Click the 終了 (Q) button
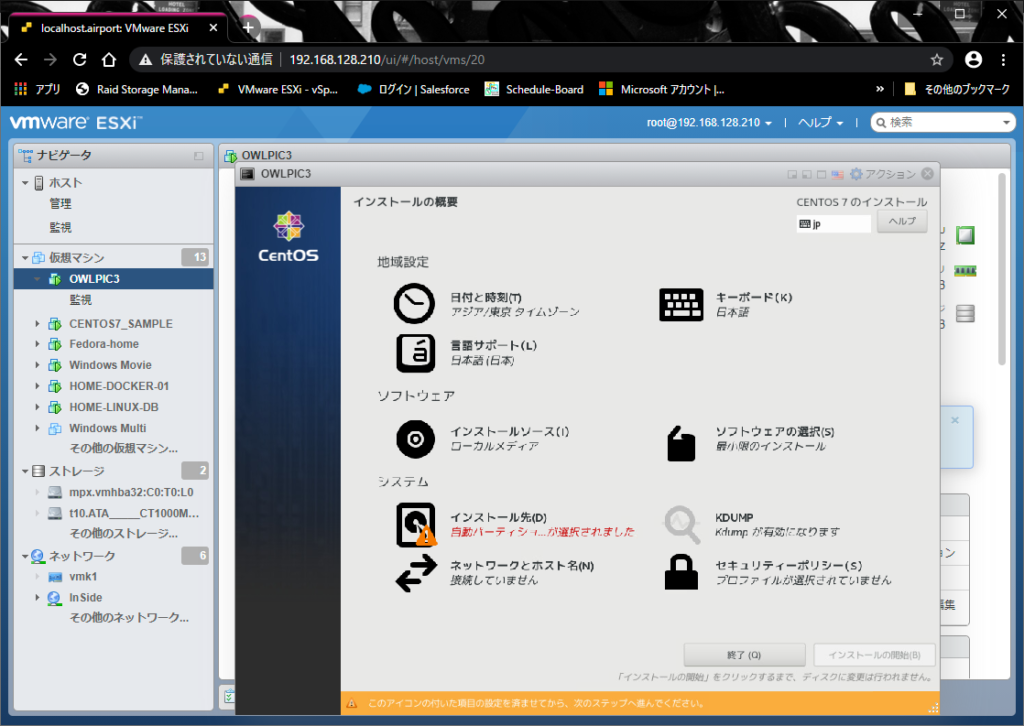The width and height of the screenshot is (1024, 726). click(x=744, y=654)
